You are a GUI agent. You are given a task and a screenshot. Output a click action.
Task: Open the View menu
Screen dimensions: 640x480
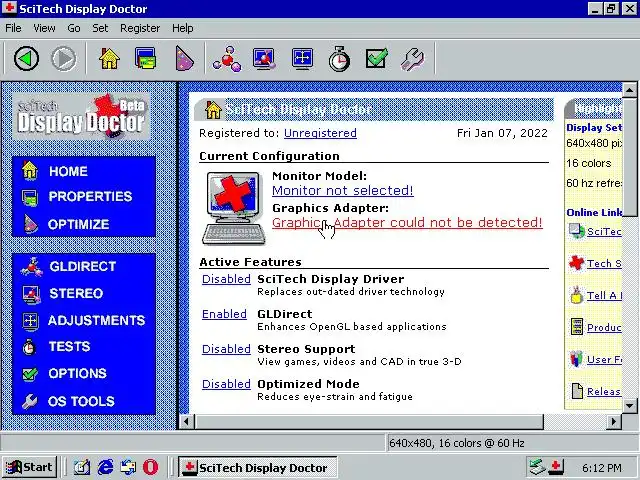click(44, 28)
